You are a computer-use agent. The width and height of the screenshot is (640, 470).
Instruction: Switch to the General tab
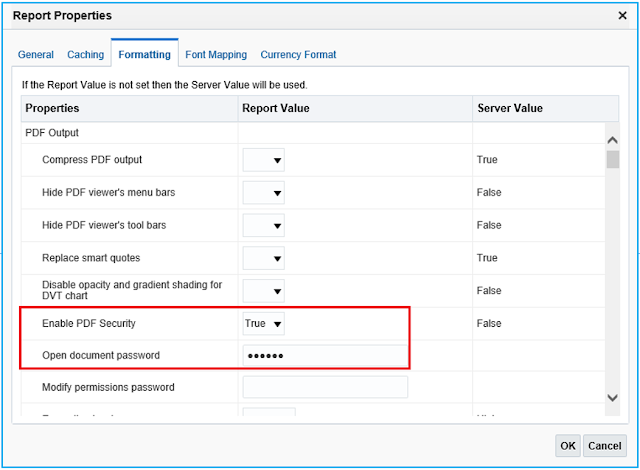[x=36, y=55]
